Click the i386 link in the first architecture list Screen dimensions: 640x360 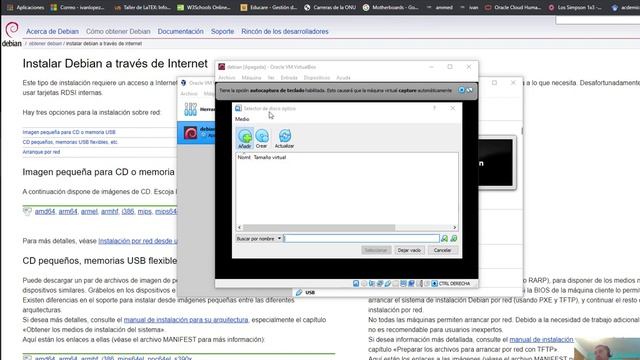click(x=128, y=211)
